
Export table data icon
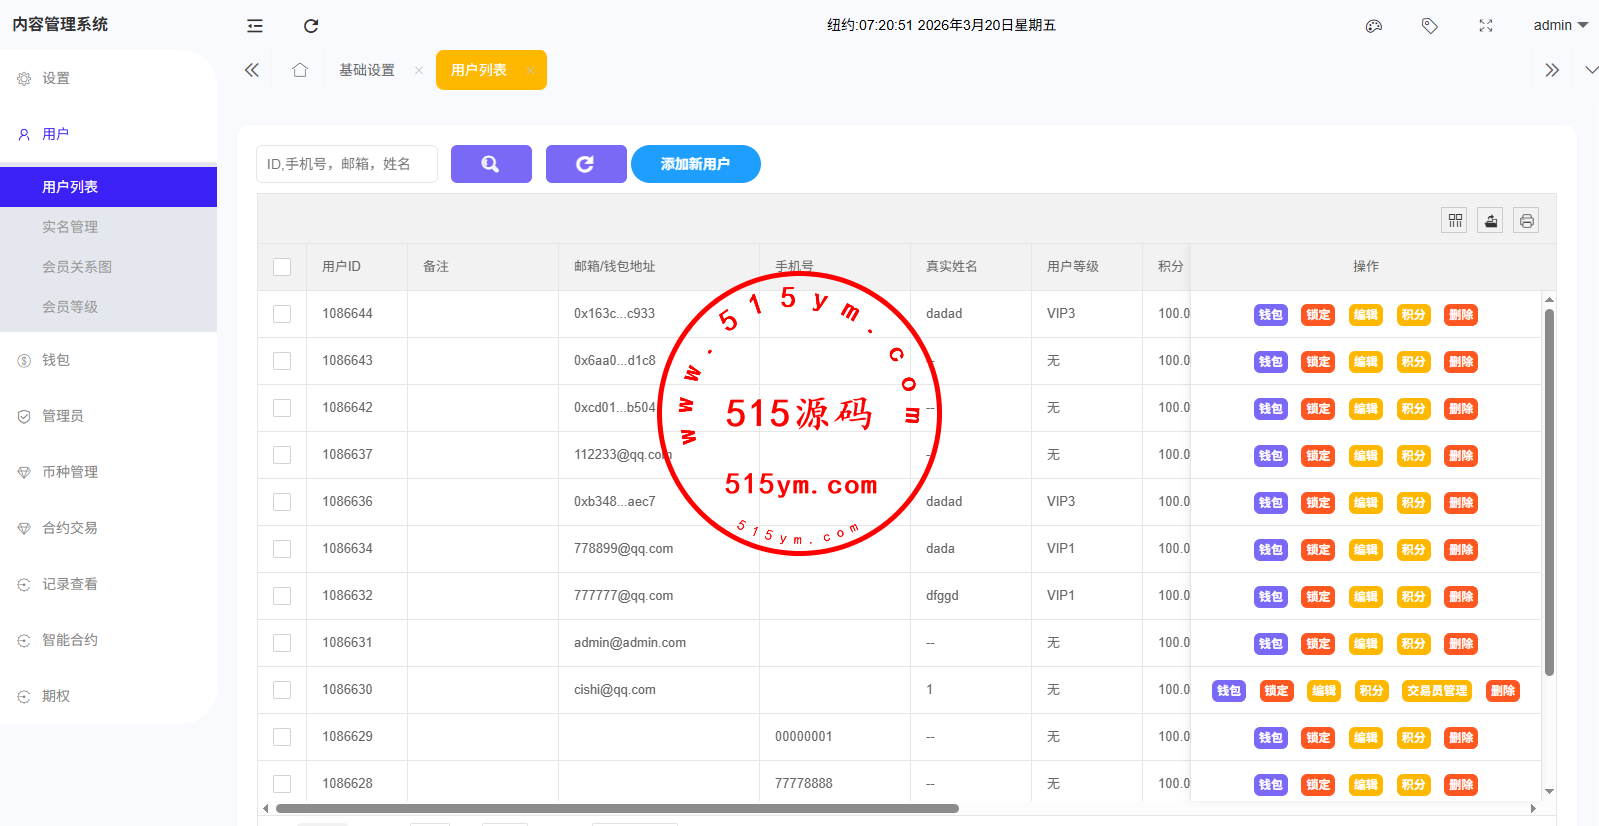[1491, 221]
